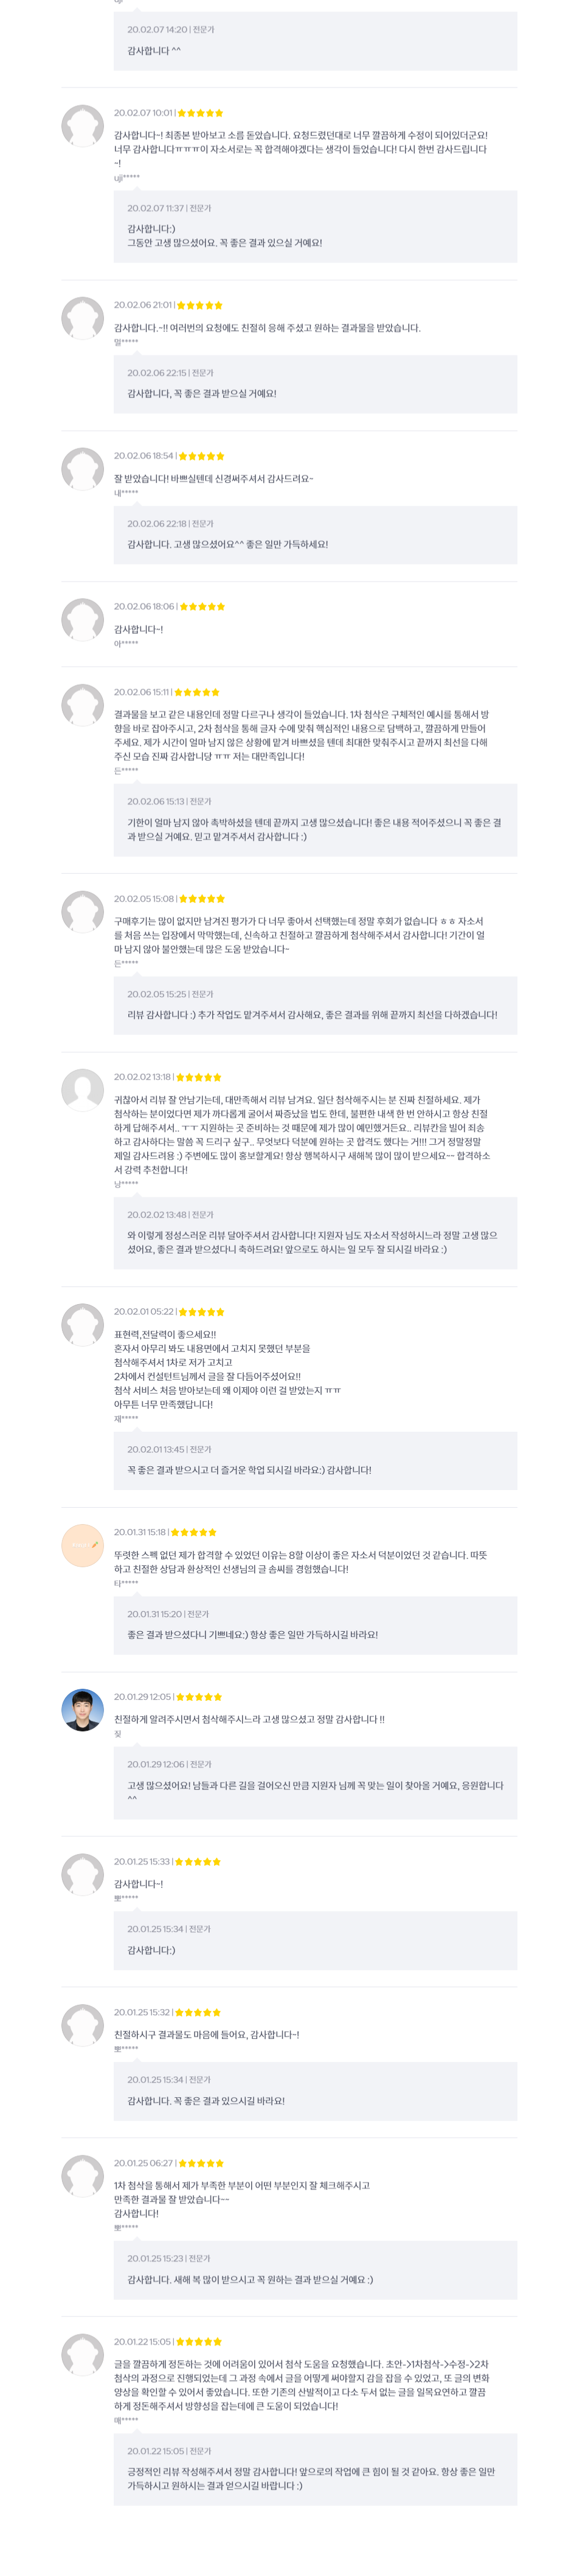Viewport: 574px width, 2576px height.
Task: Click the avatar on the 20.02.02 13:18 review
Action: pos(82,1090)
